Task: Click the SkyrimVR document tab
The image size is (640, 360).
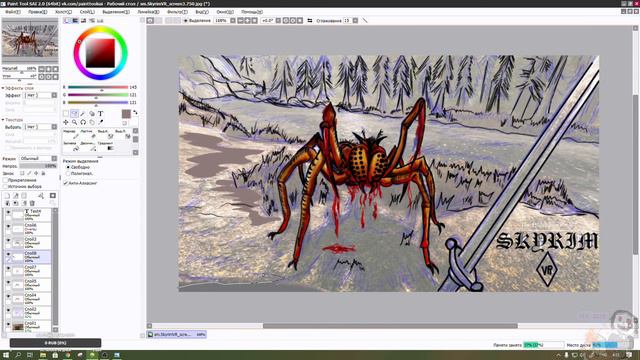Action: [x=177, y=334]
